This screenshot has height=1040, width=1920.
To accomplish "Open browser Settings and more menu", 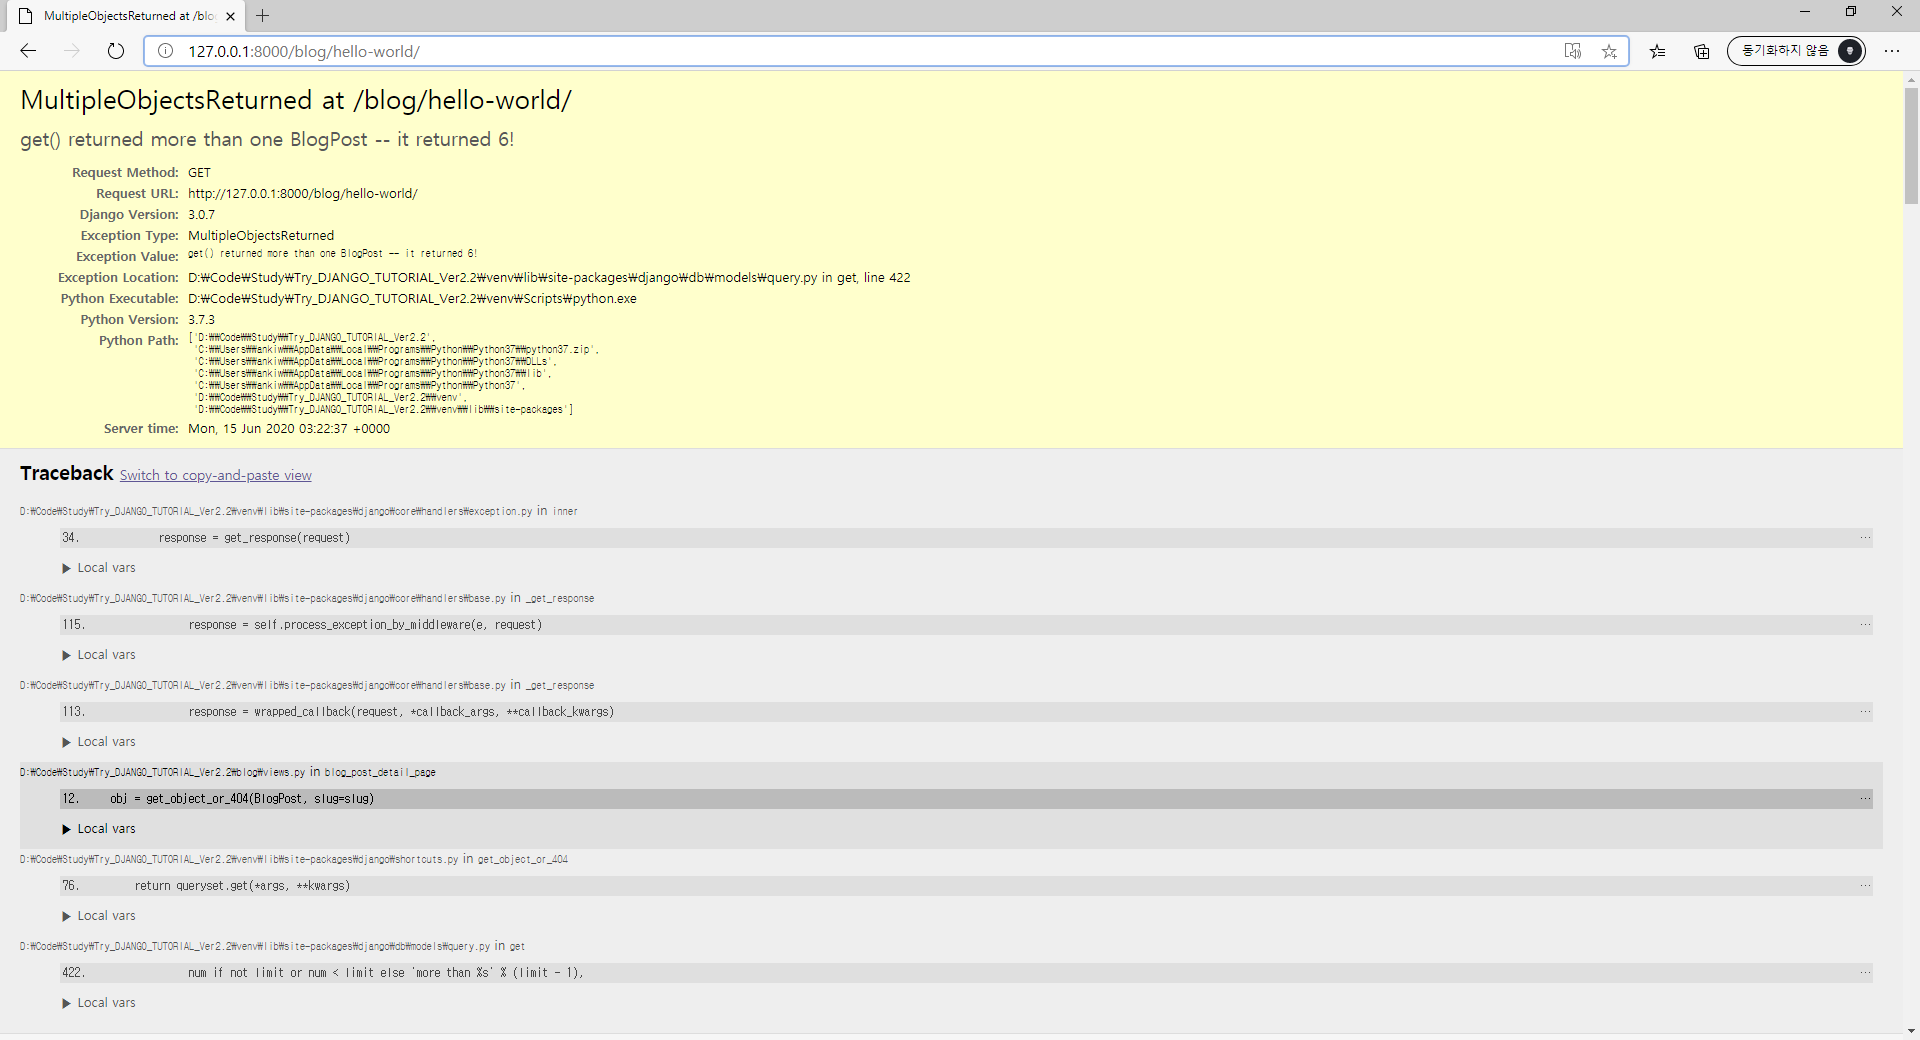I will click(x=1892, y=51).
